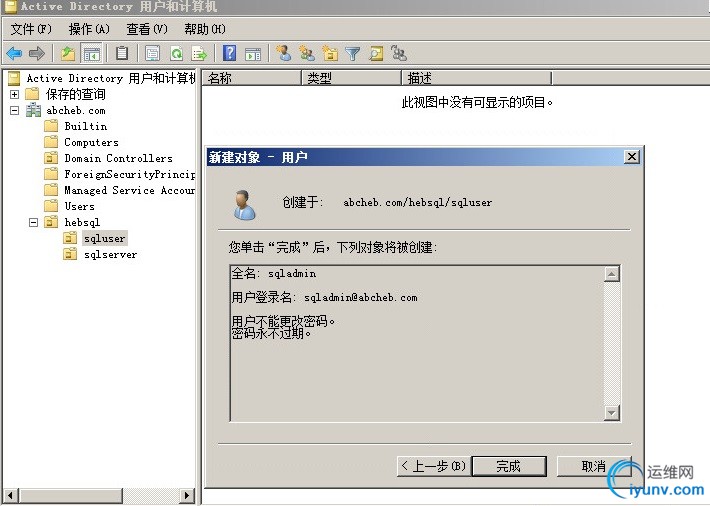
Task: Select ForeignSecurityPrincipals container
Action: 130,174
